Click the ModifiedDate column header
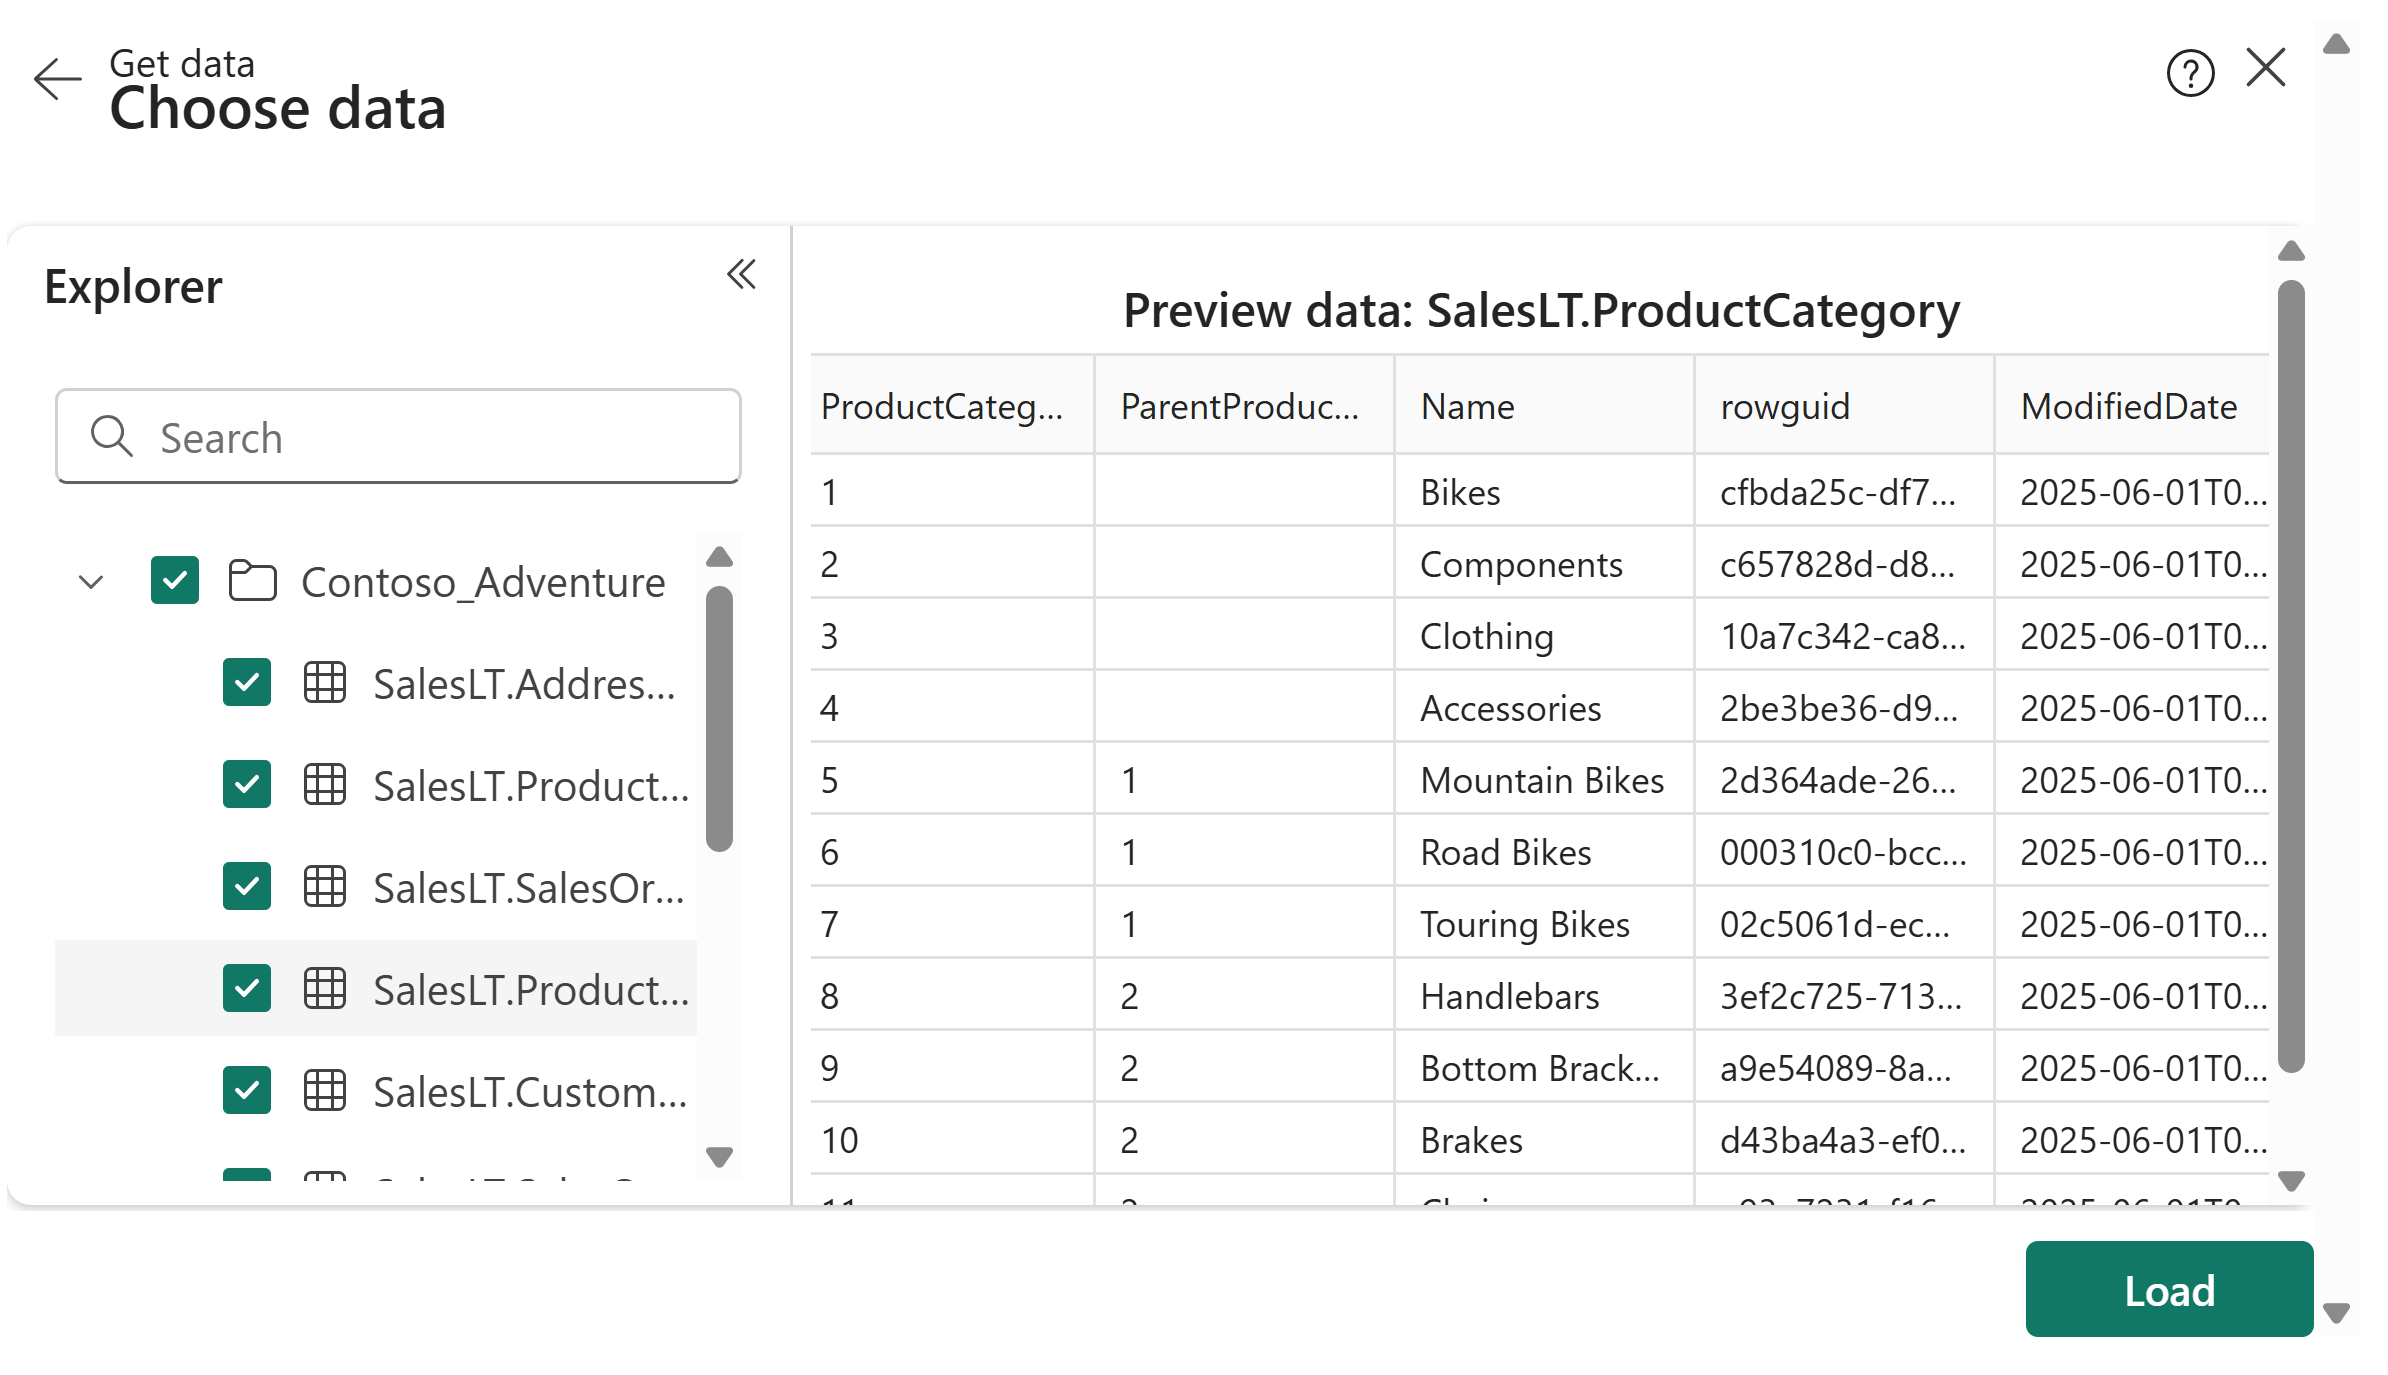Image resolution: width=2388 pixels, height=1375 pixels. (x=2128, y=407)
